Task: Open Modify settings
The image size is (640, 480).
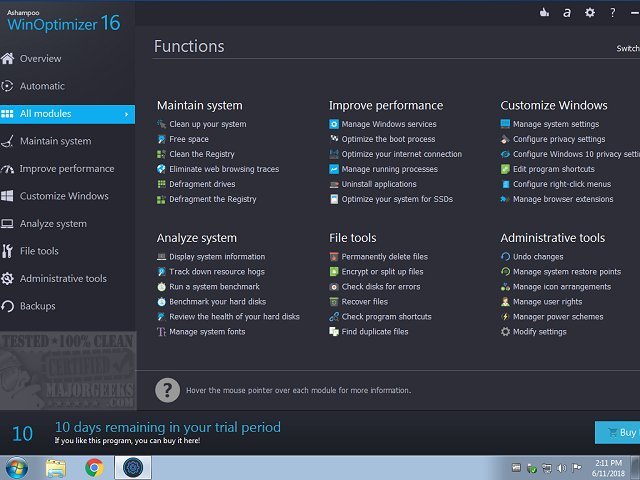Action: [x=540, y=332]
